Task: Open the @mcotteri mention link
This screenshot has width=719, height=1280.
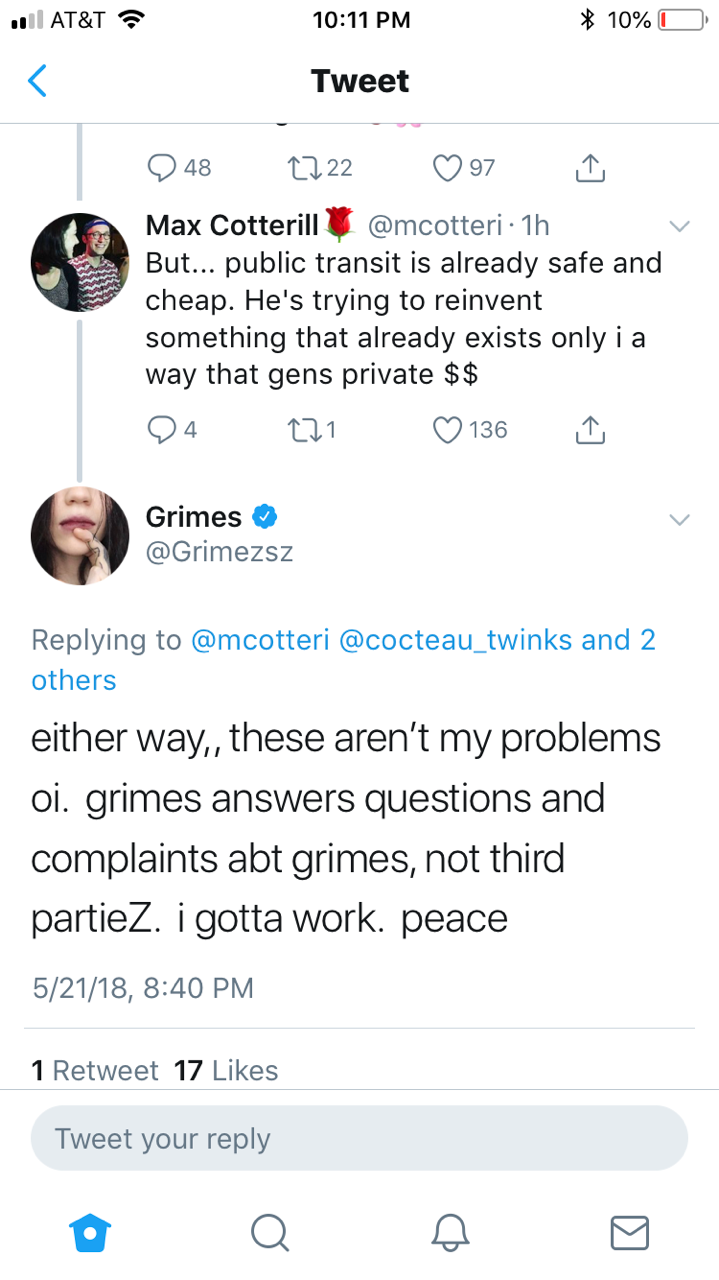Action: click(x=260, y=640)
